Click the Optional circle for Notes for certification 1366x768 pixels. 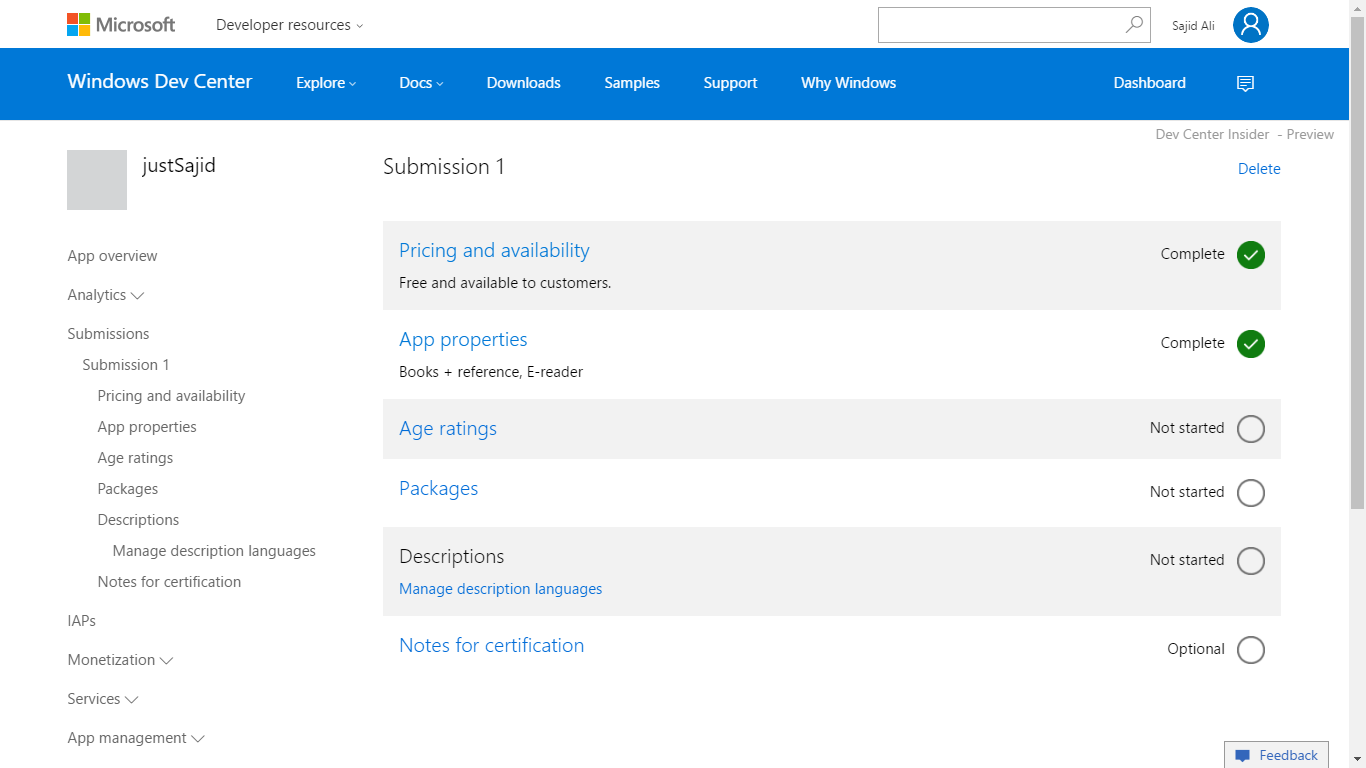click(x=1251, y=650)
